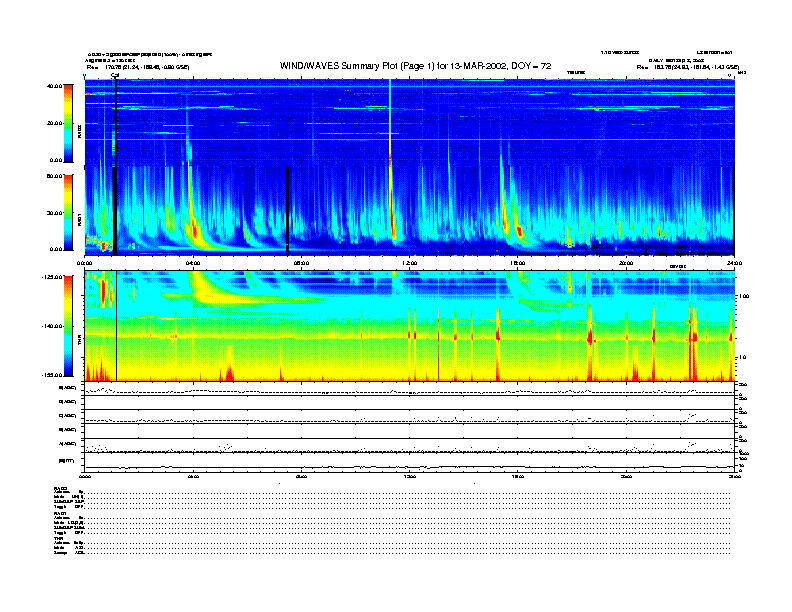Screen dimensions: 792x612
Task: Click the 16:00 label under RAD1 spectrogram
Action: (518, 263)
